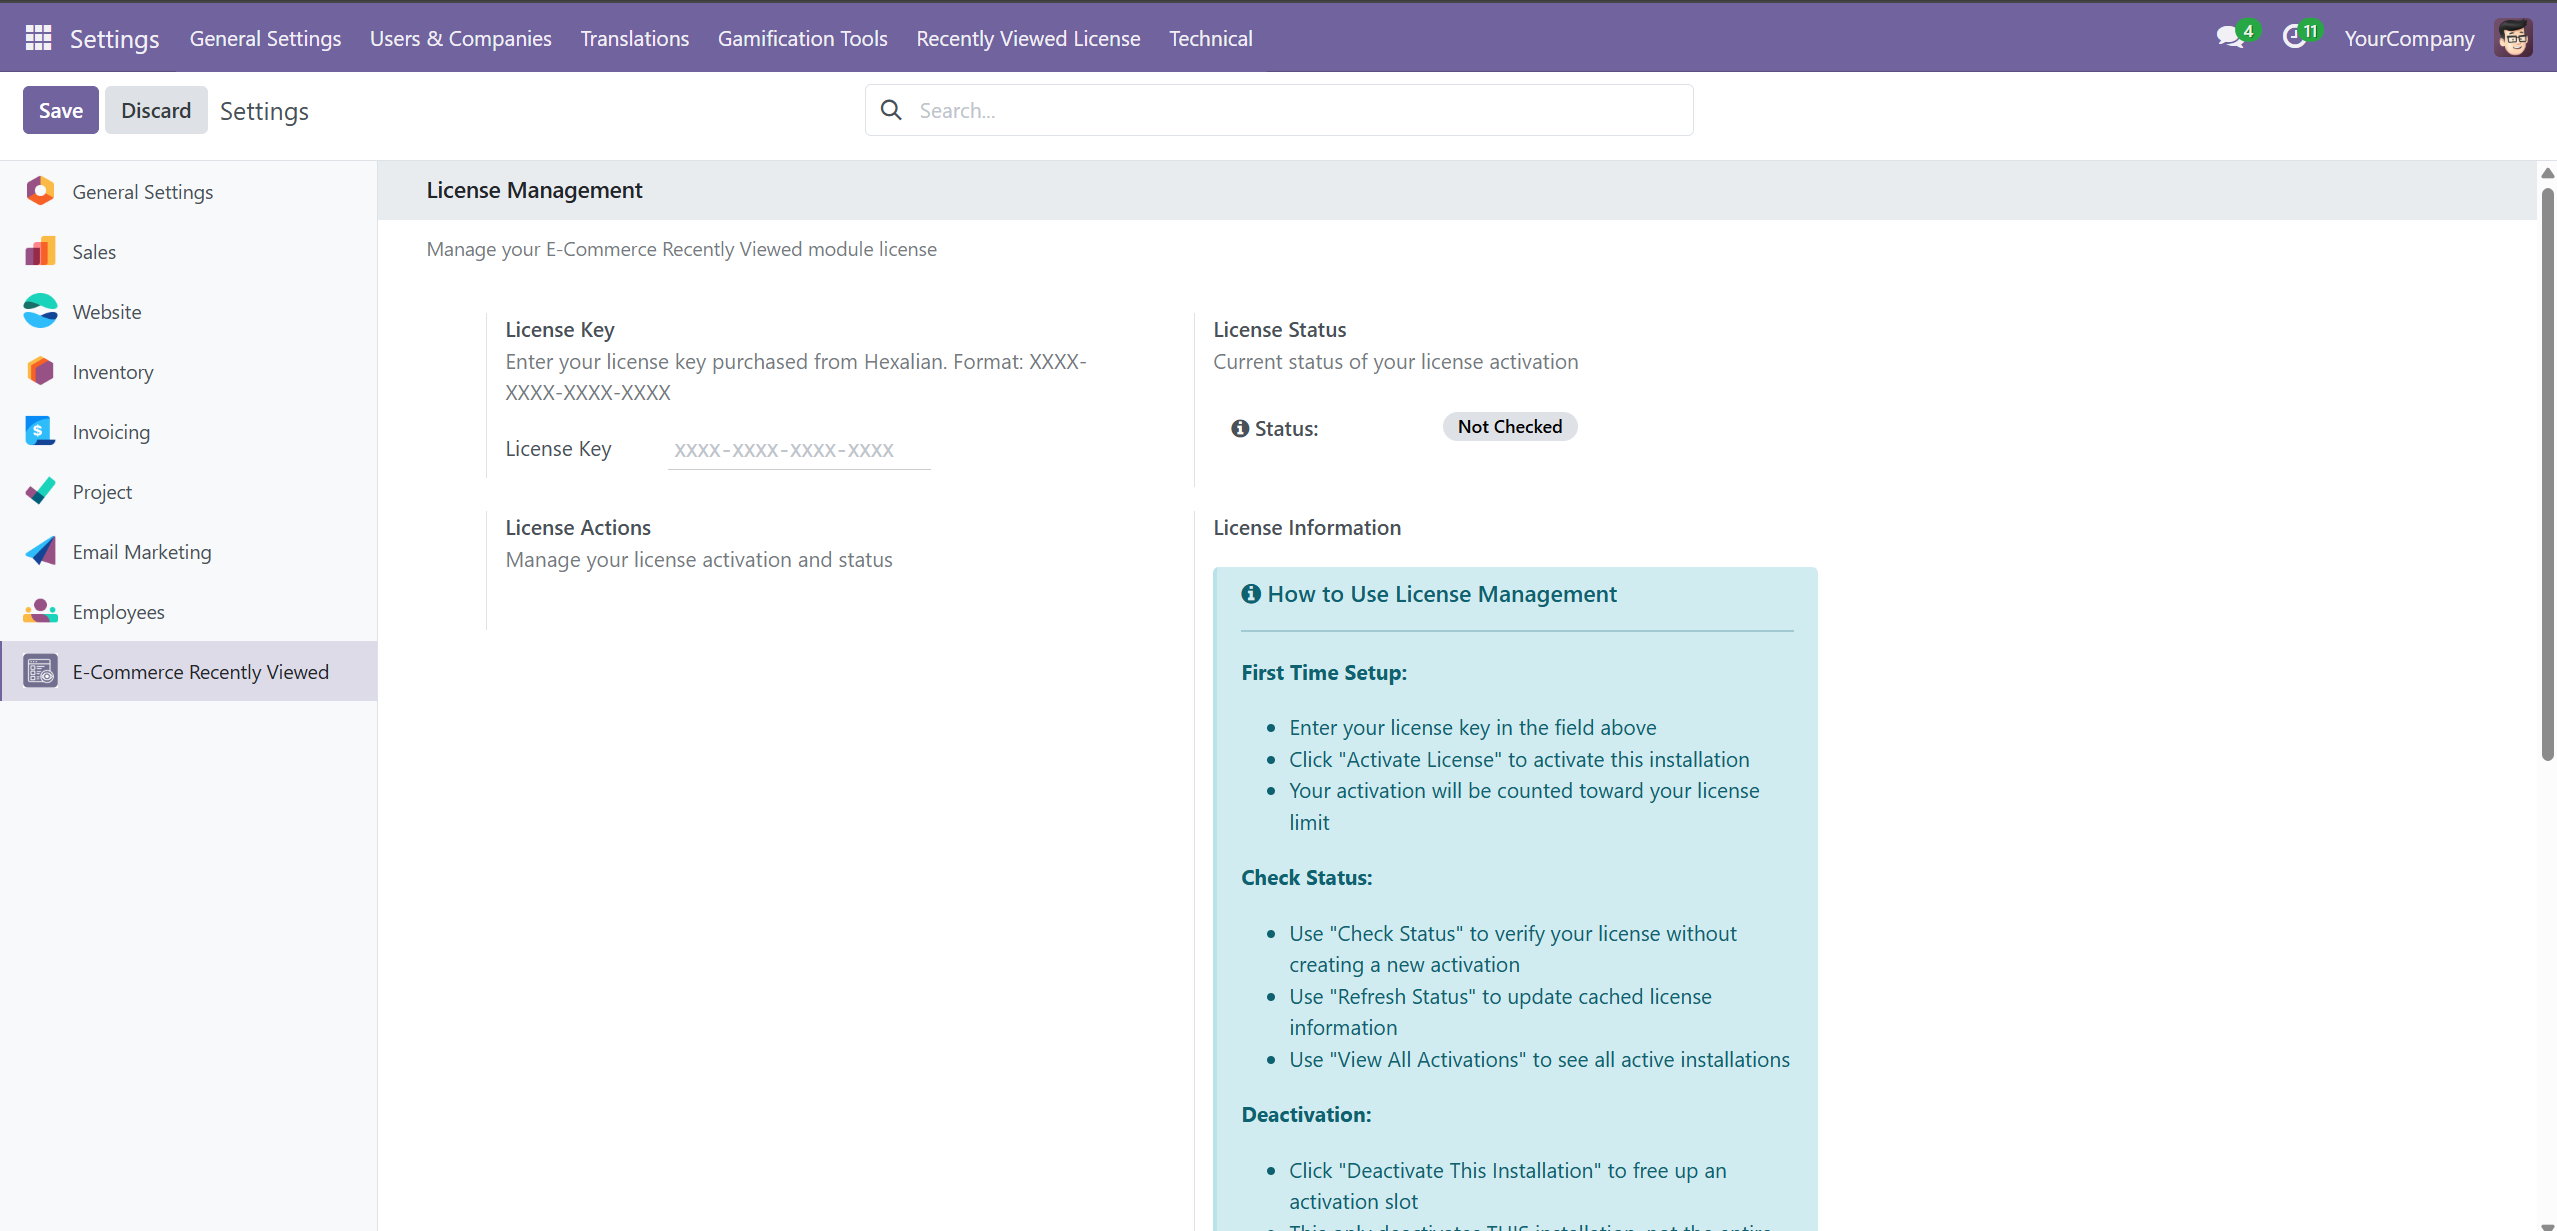Open the Recently Viewed License menu
2557x1231 pixels.
(x=1028, y=38)
